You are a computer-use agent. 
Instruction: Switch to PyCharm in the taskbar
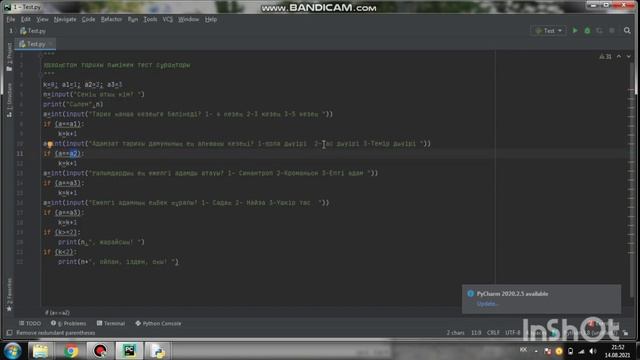[130, 351]
